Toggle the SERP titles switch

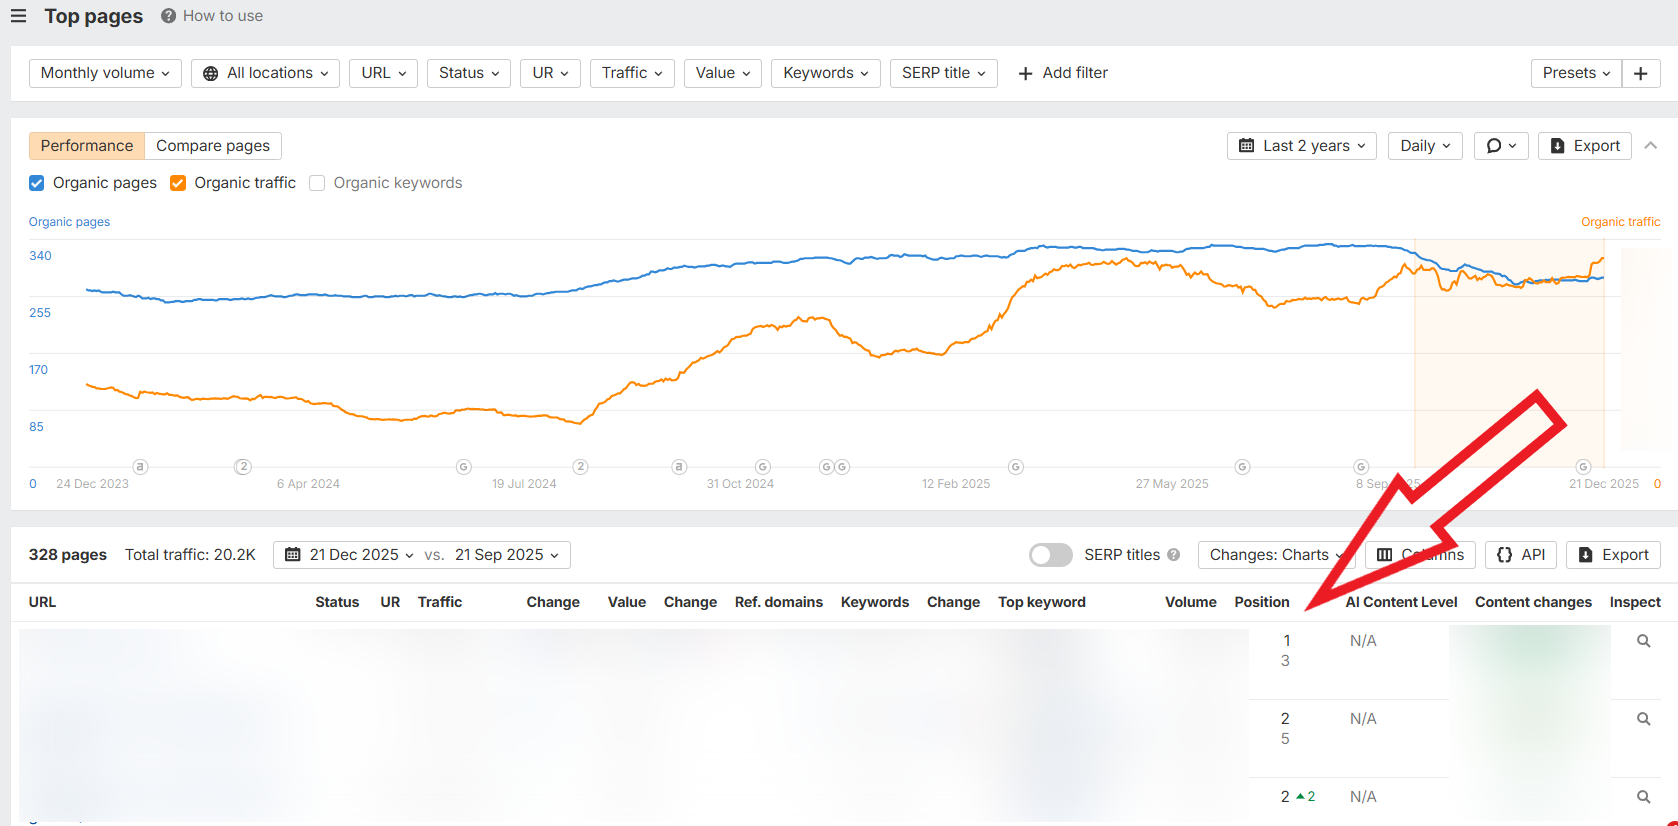(x=1050, y=555)
